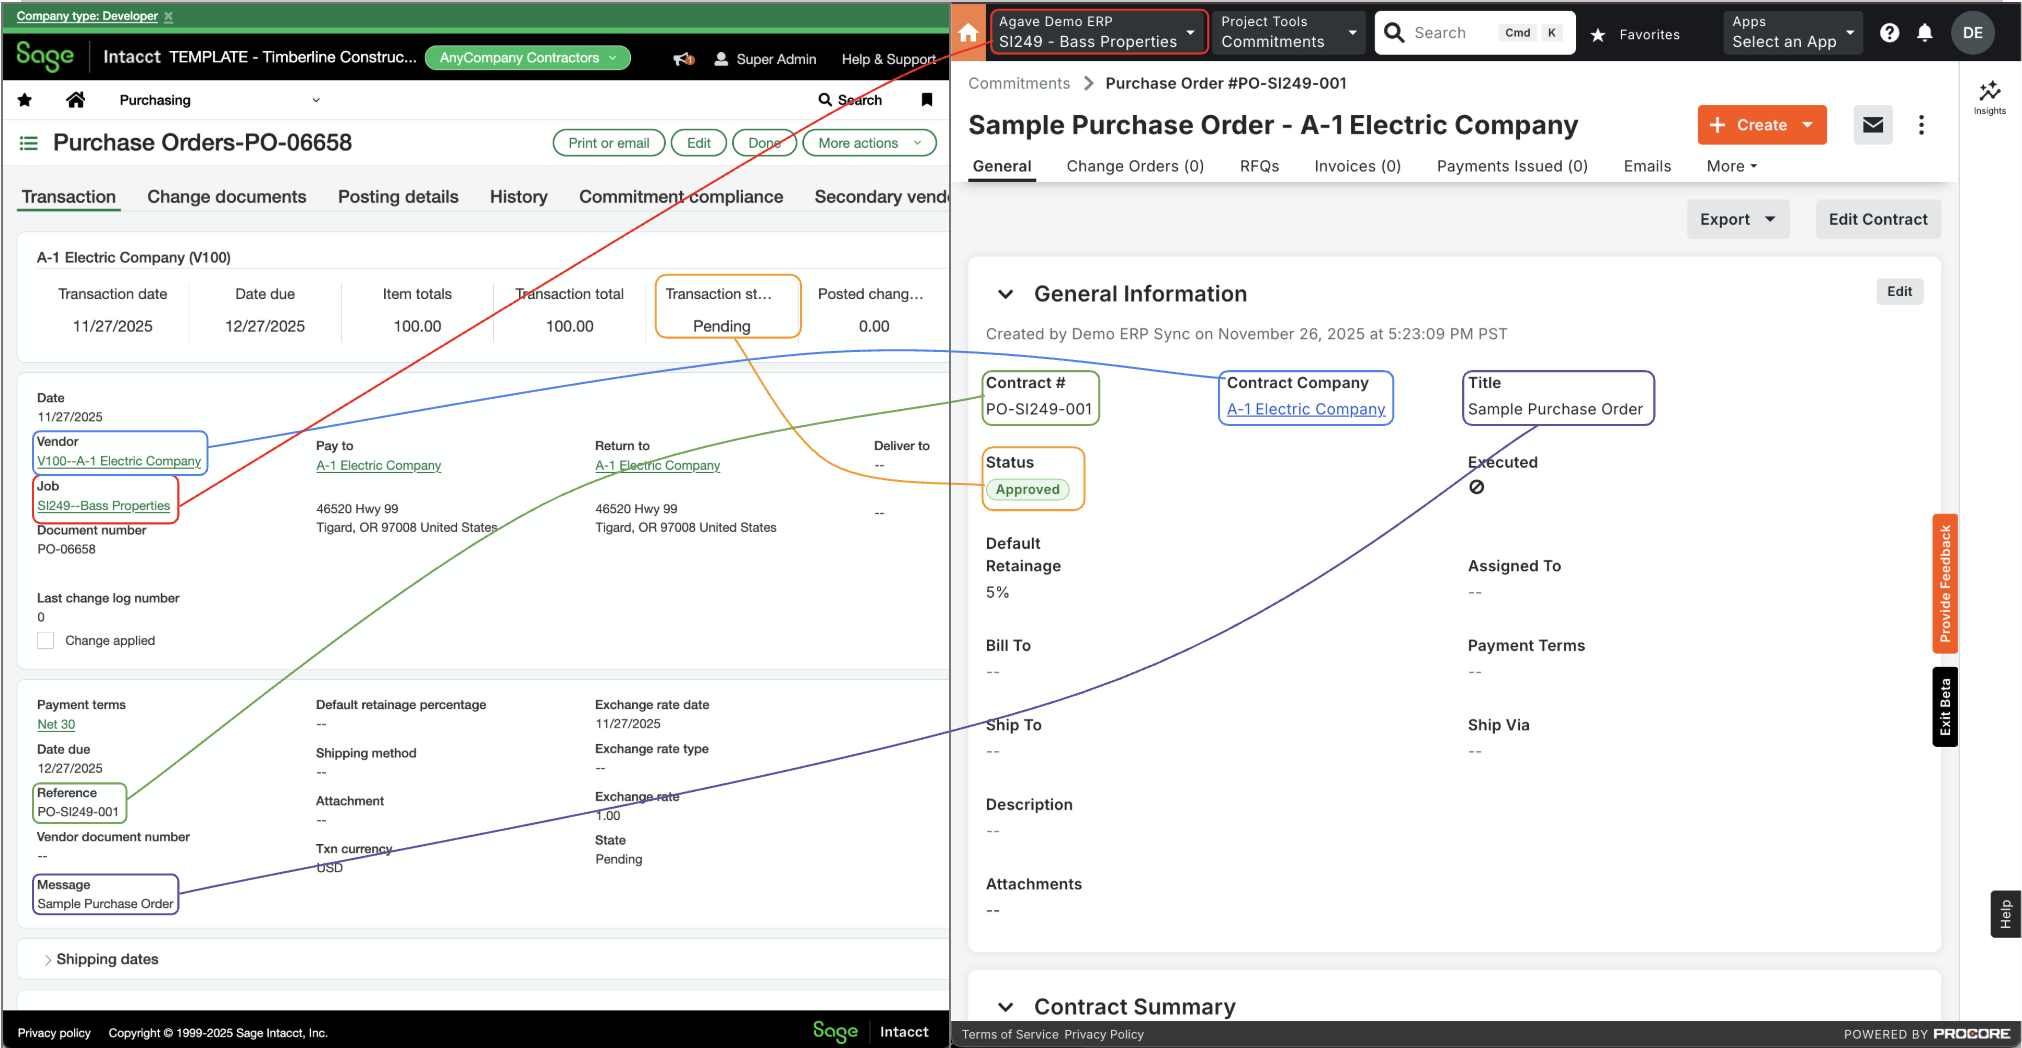Click the bookmark icon near Intacct search
The image size is (2022, 1048).
[x=926, y=100]
